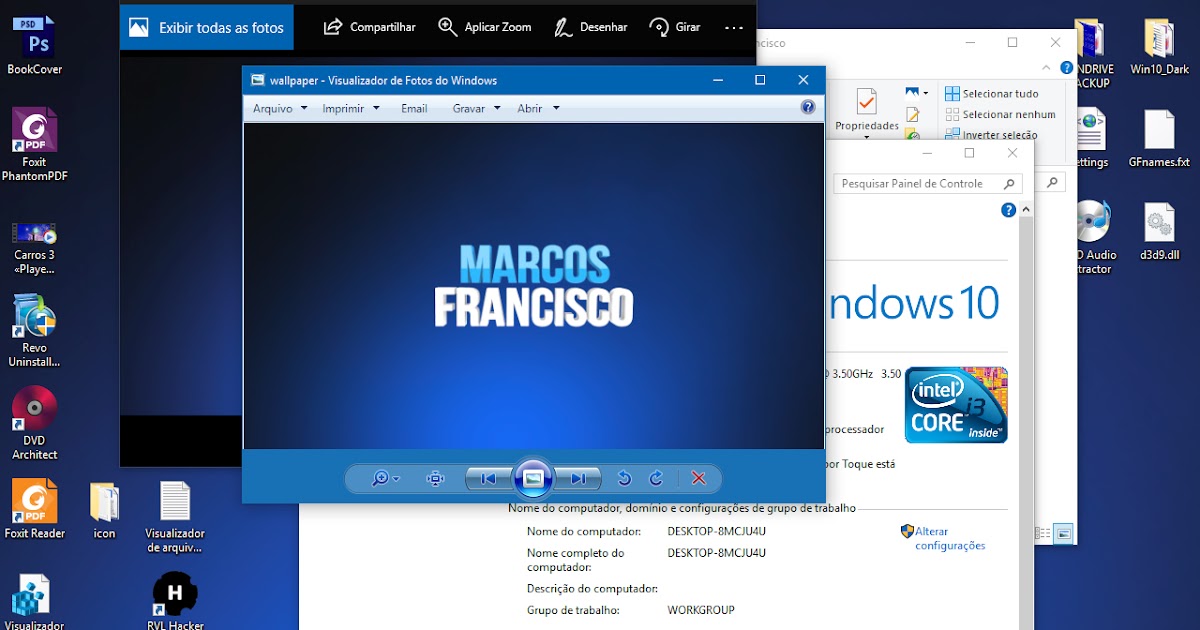
Task: Click the edit pencil icon in Explorer ribbon
Action: (912, 114)
